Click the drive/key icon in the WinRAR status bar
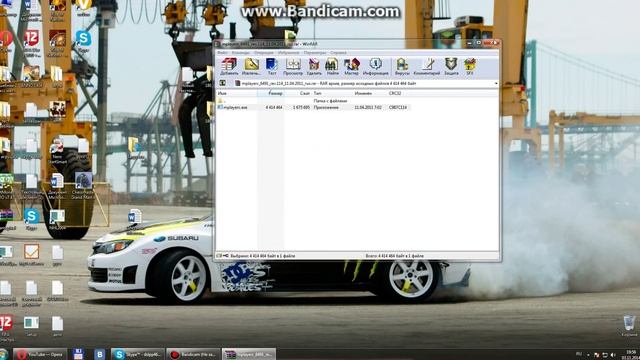The width and height of the screenshot is (640, 360). pyautogui.click(x=222, y=256)
